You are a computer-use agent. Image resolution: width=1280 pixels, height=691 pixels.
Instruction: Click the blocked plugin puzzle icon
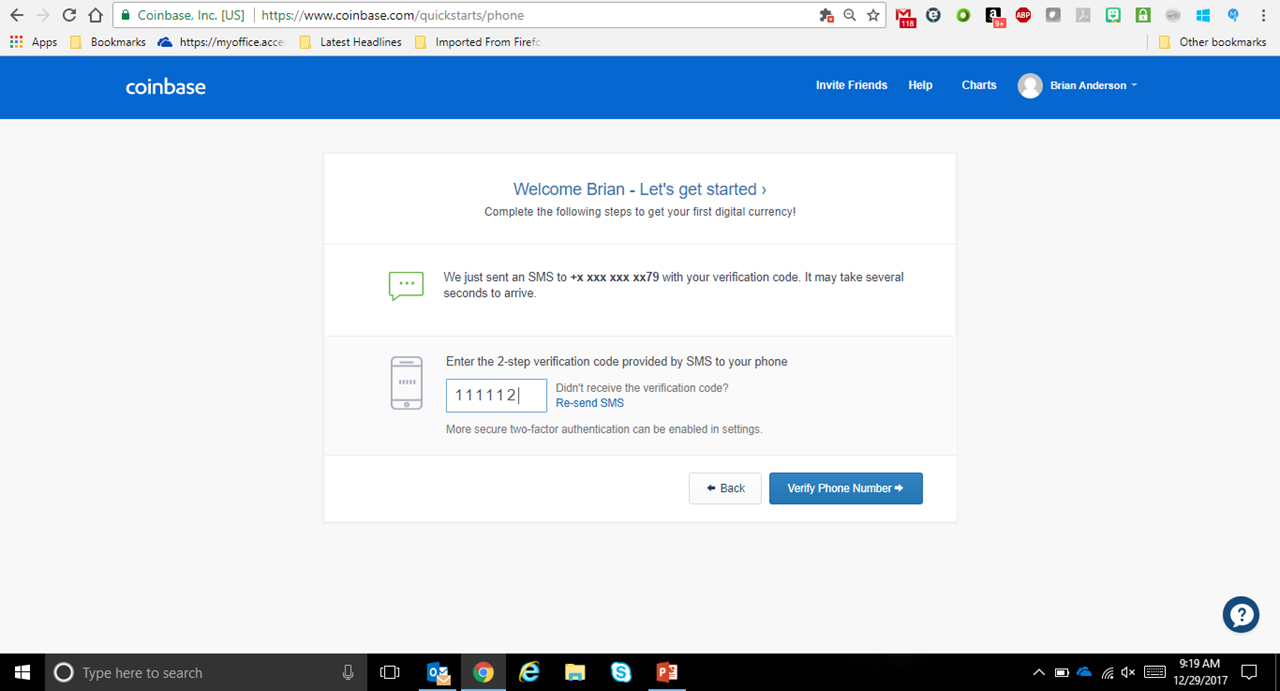826,15
